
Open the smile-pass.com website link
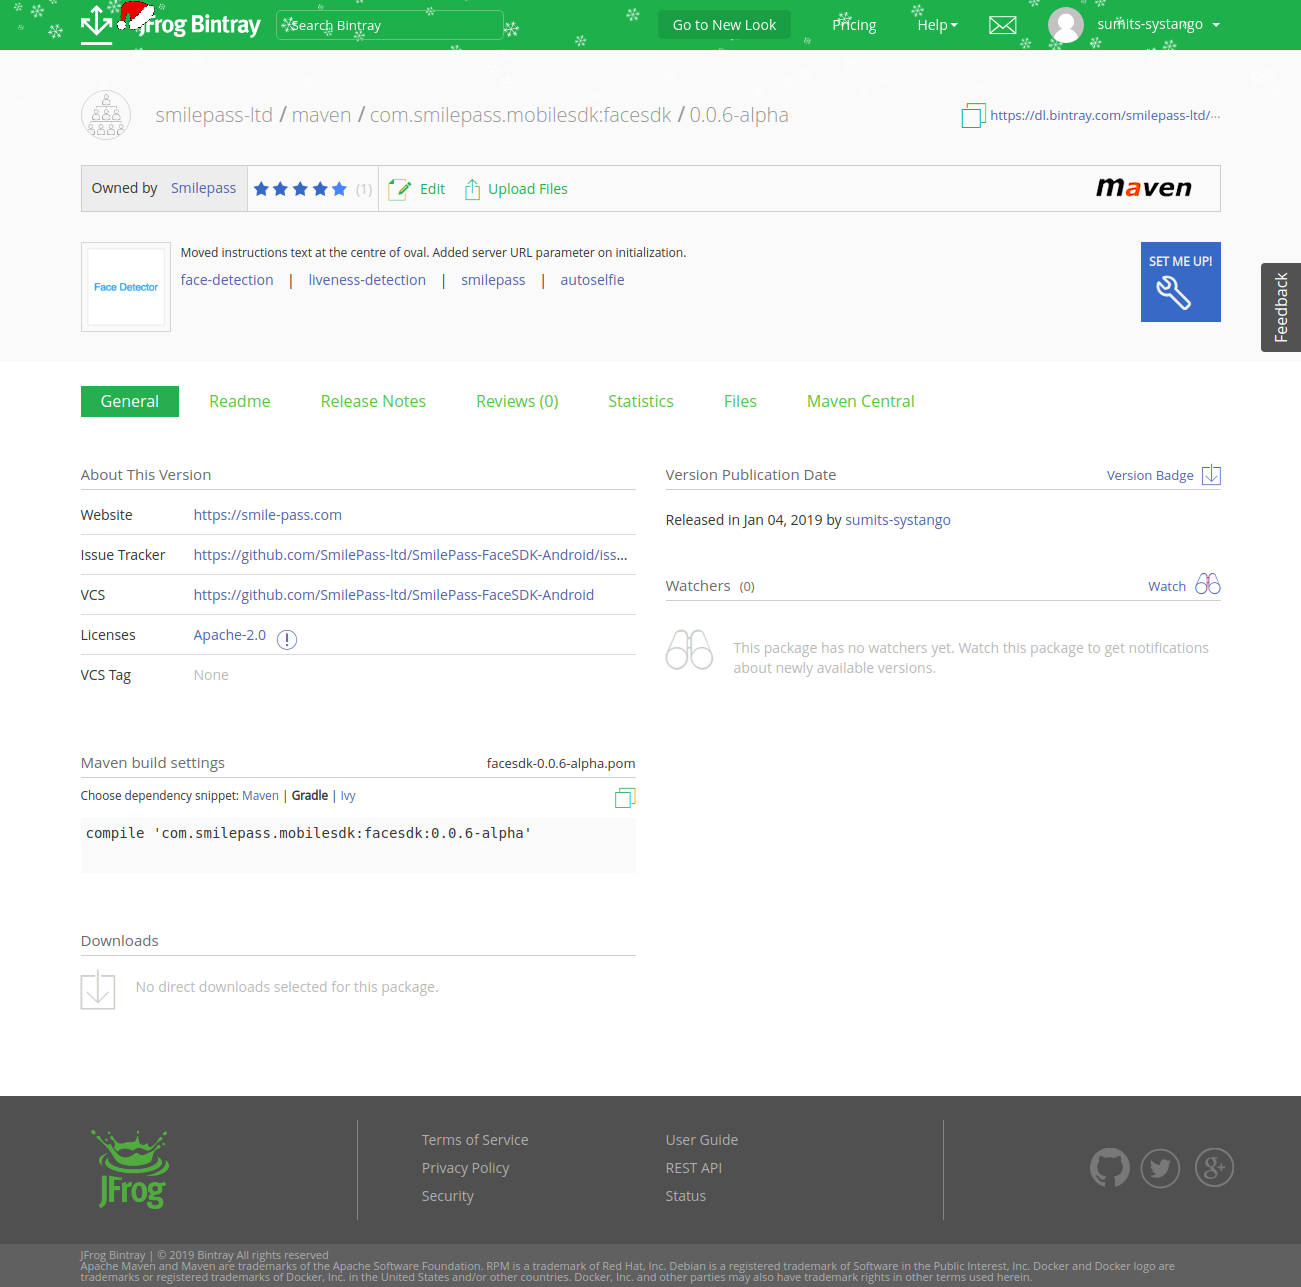pos(268,515)
